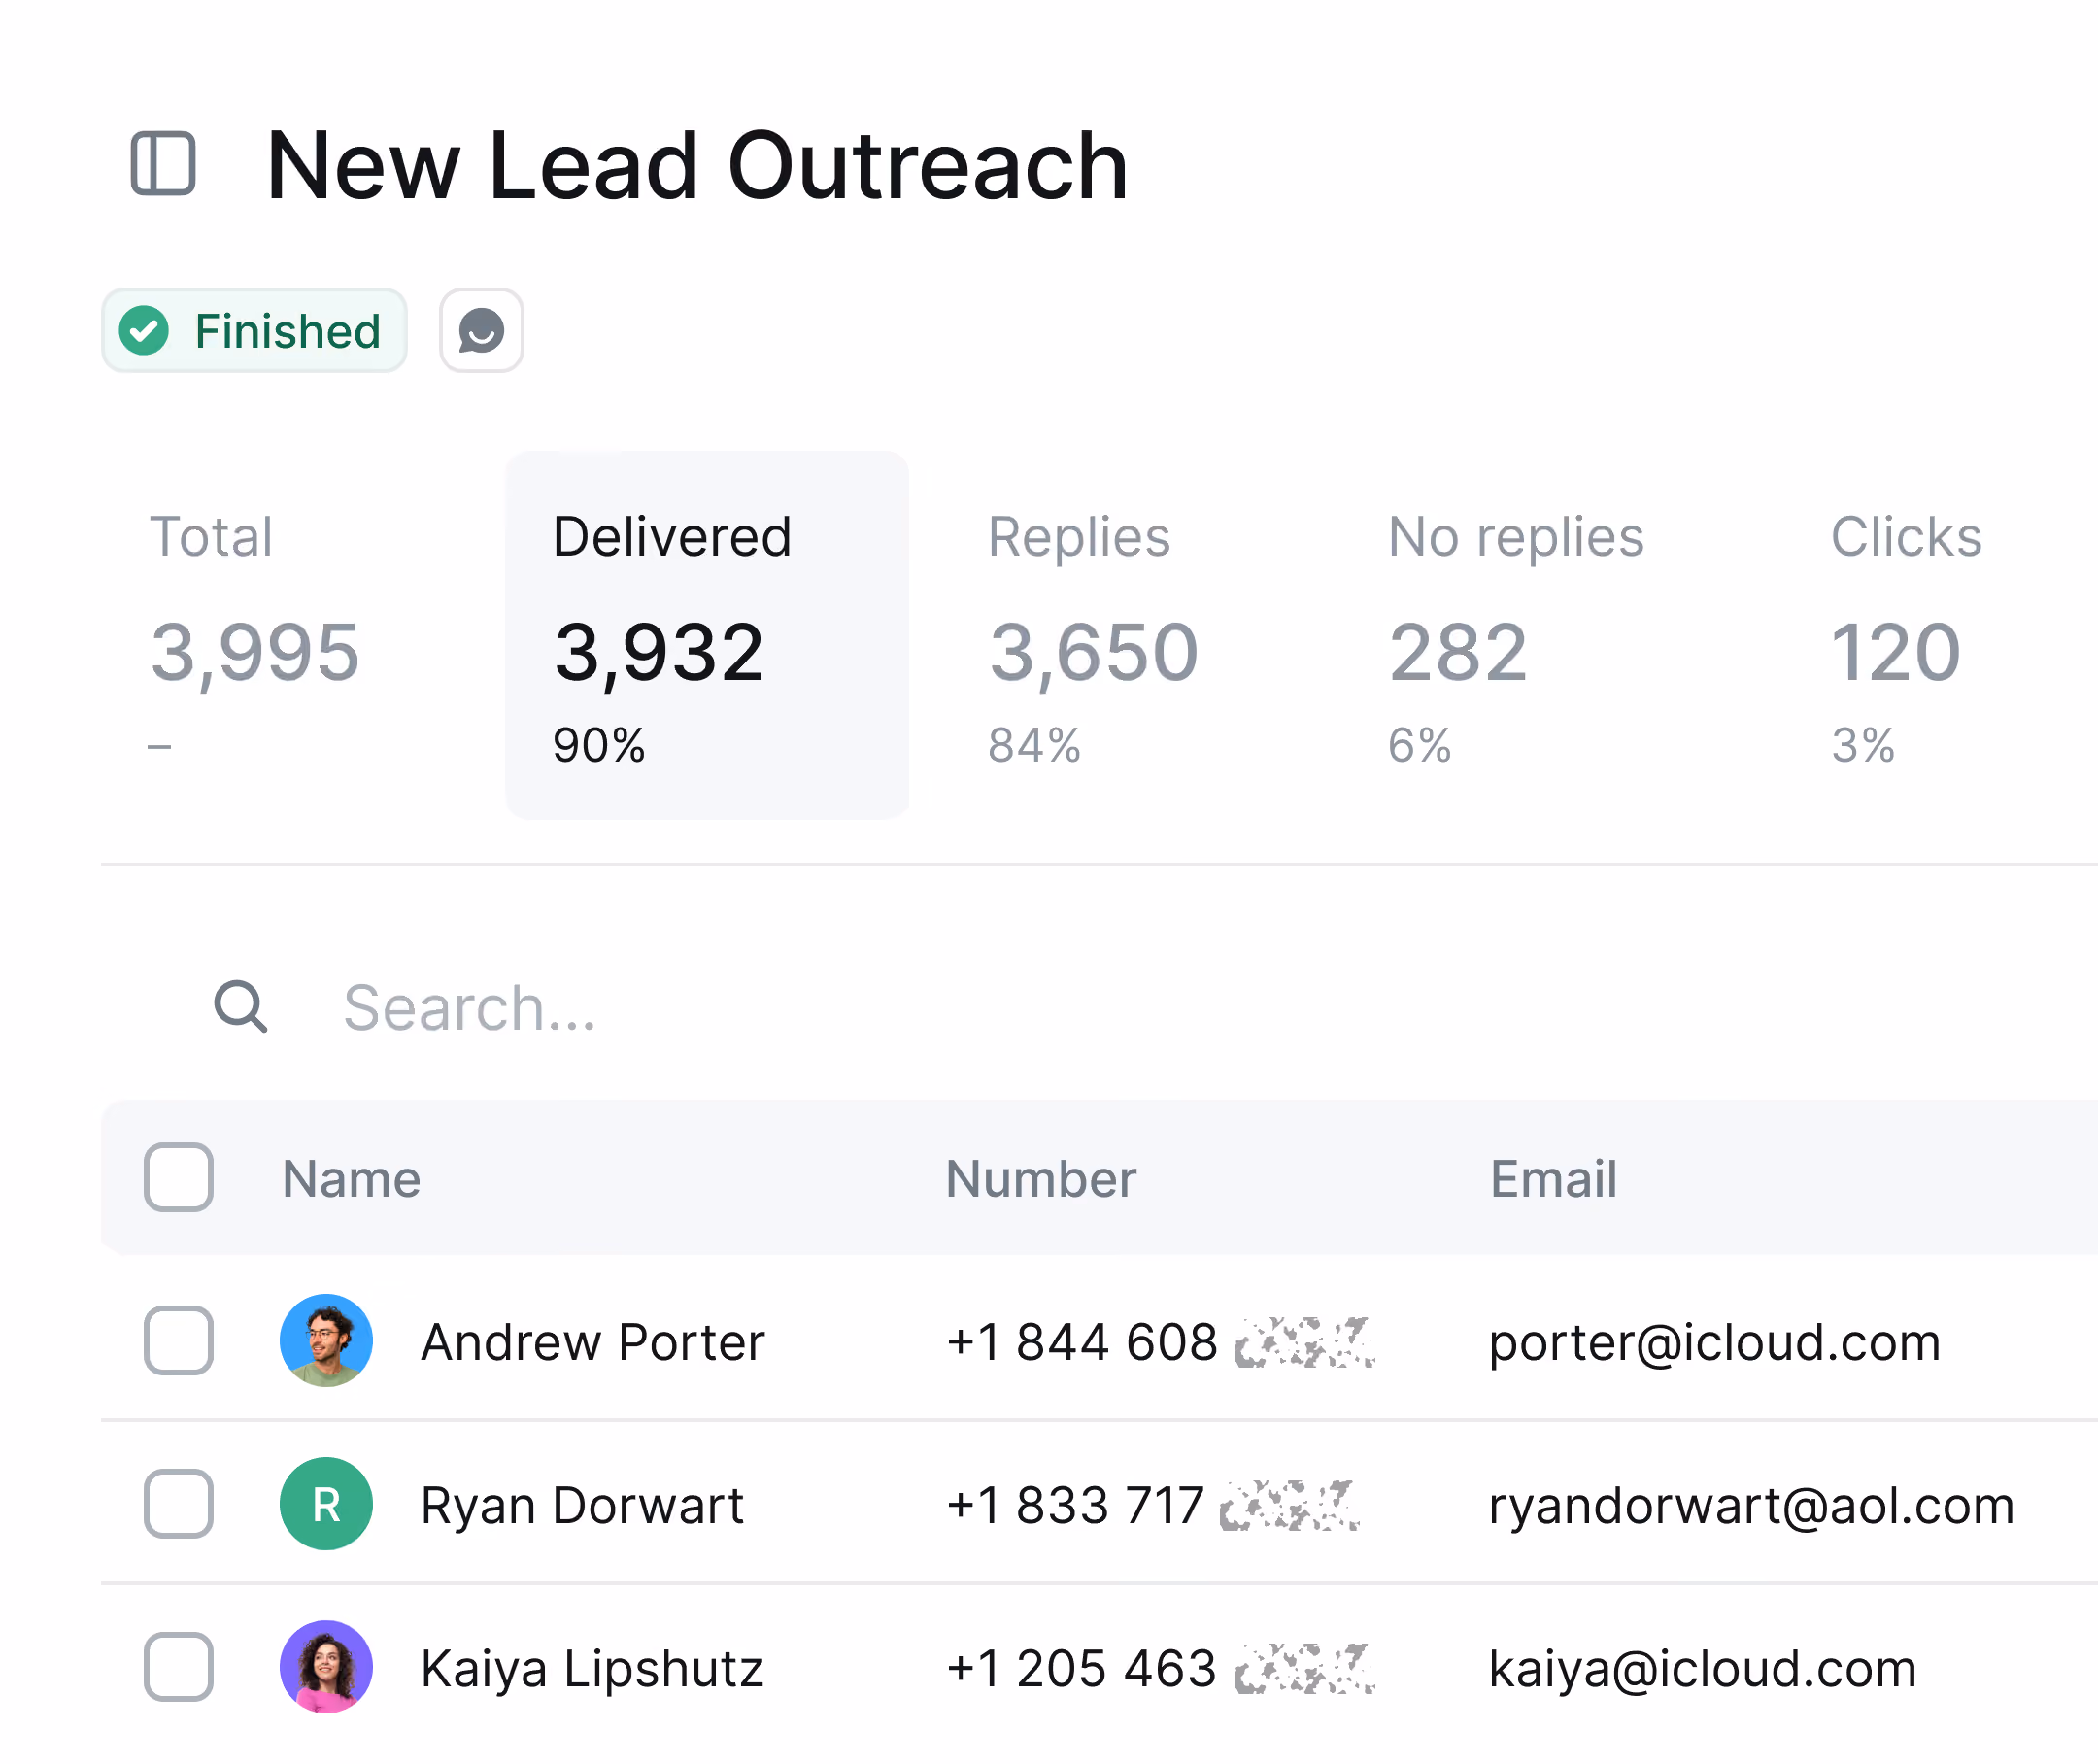Select the Delivered stats tab

coord(707,636)
